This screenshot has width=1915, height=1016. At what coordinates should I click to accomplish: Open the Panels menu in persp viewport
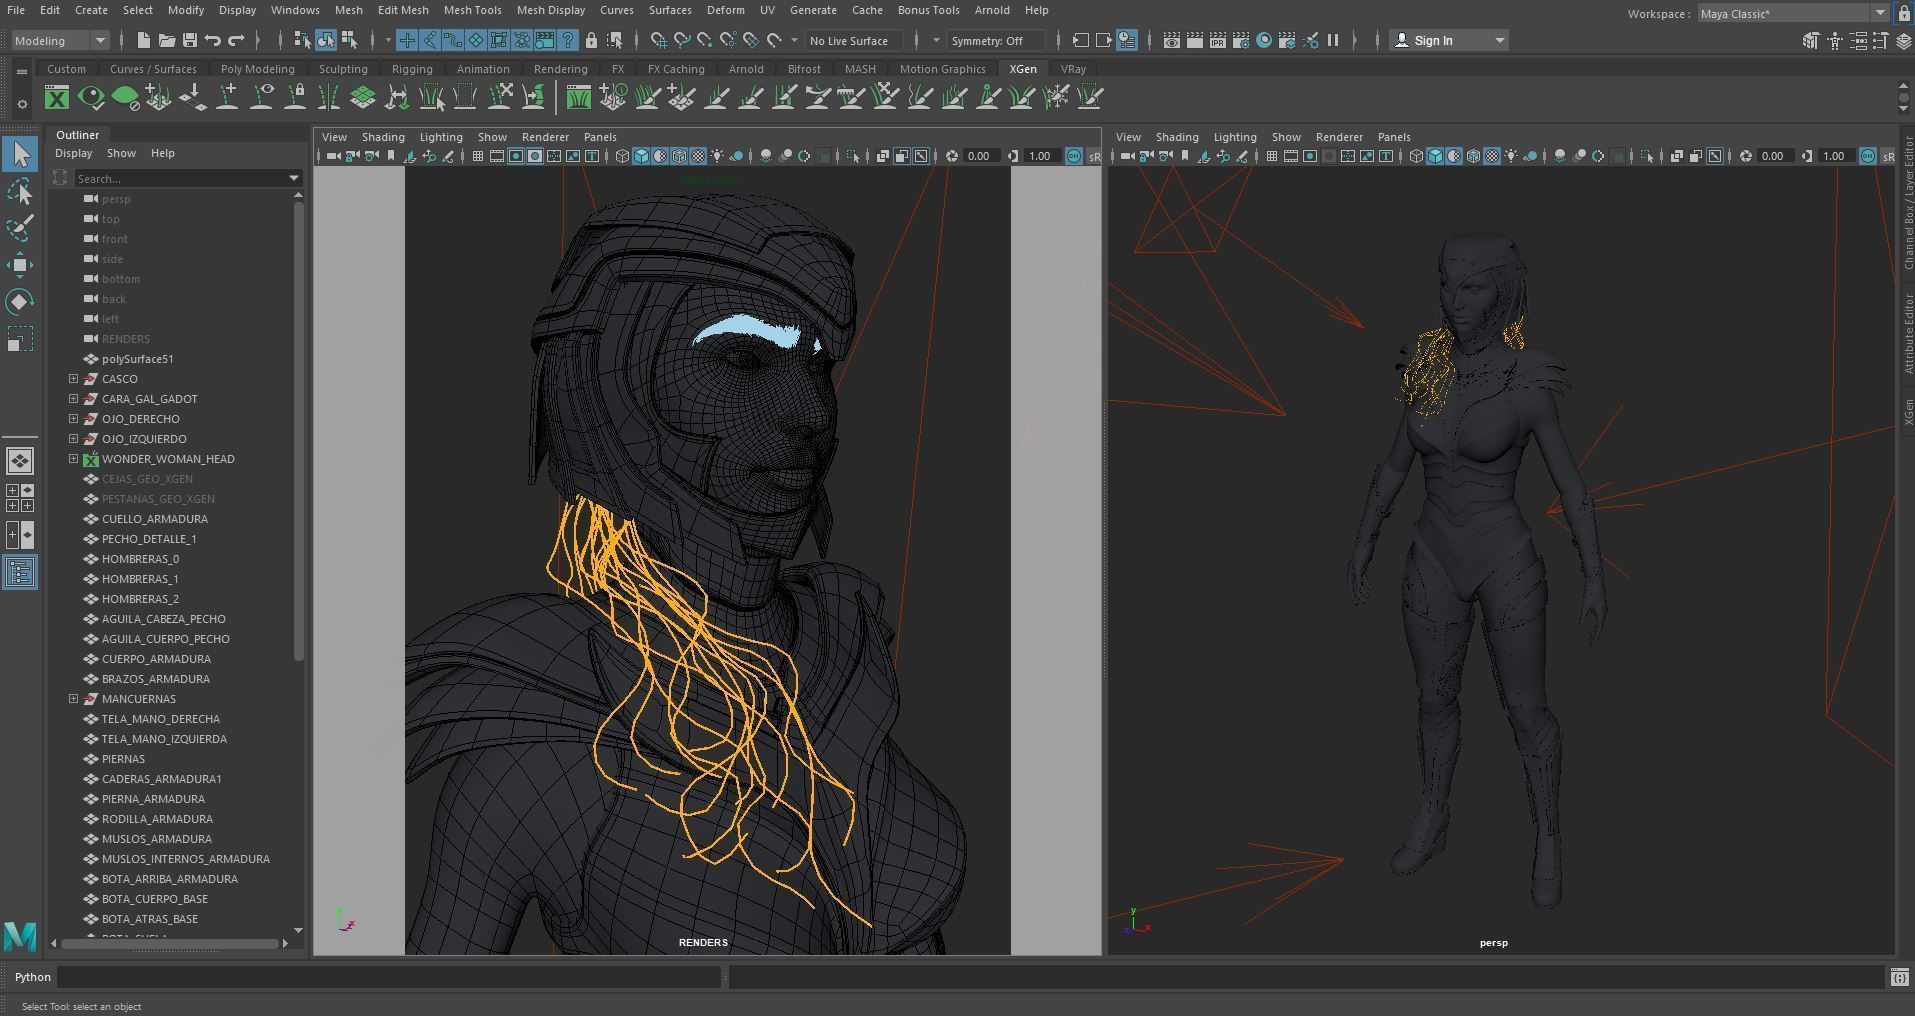coord(1394,137)
